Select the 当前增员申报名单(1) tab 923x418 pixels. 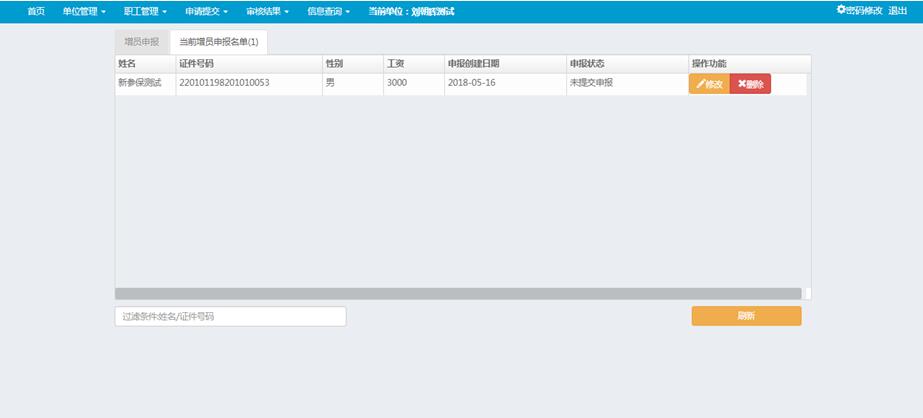pos(218,42)
